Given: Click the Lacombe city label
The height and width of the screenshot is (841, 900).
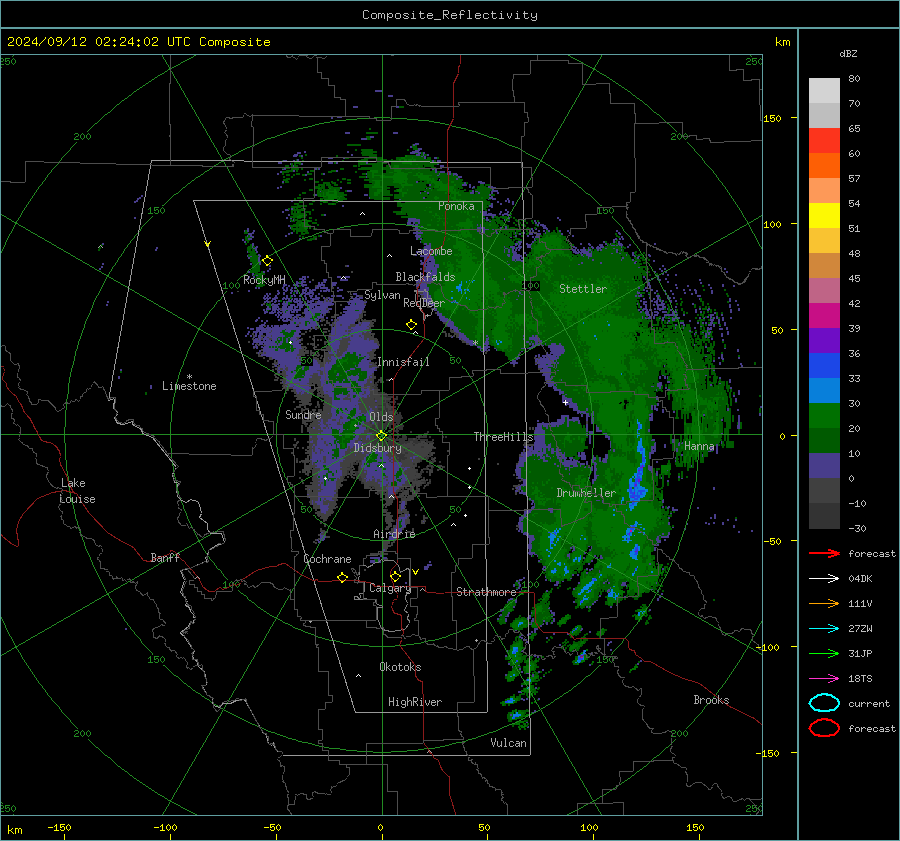Looking at the screenshot, I should click(x=431, y=251).
